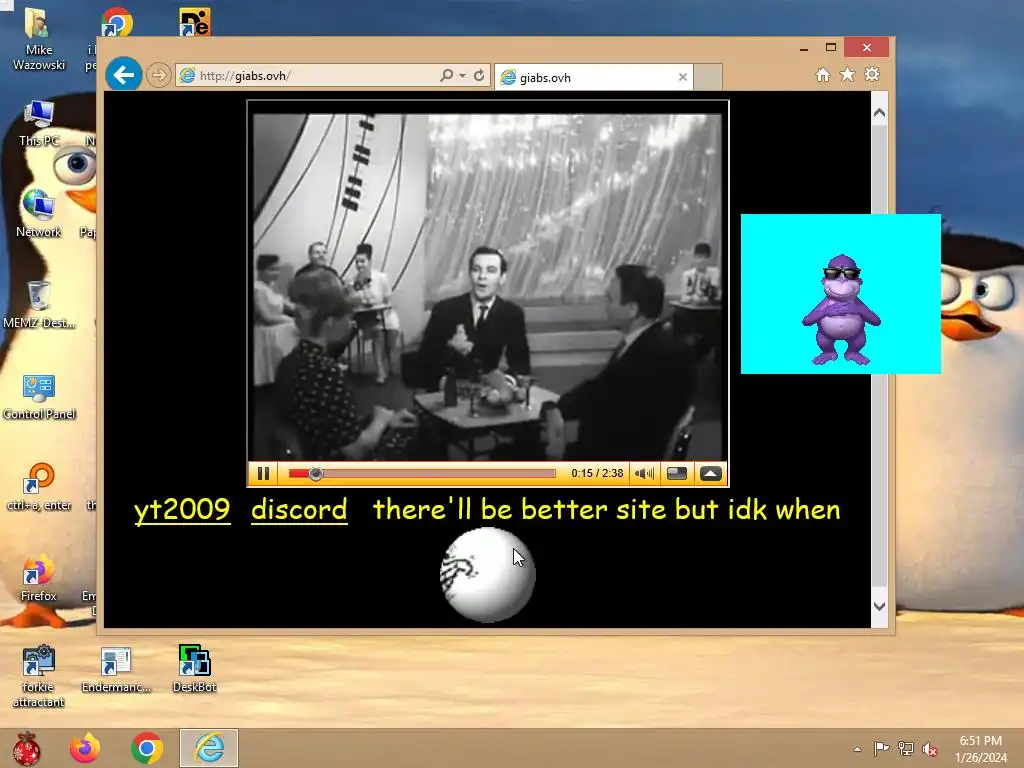This screenshot has width=1024, height=768.
Task: Open the discord link
Action: point(299,510)
